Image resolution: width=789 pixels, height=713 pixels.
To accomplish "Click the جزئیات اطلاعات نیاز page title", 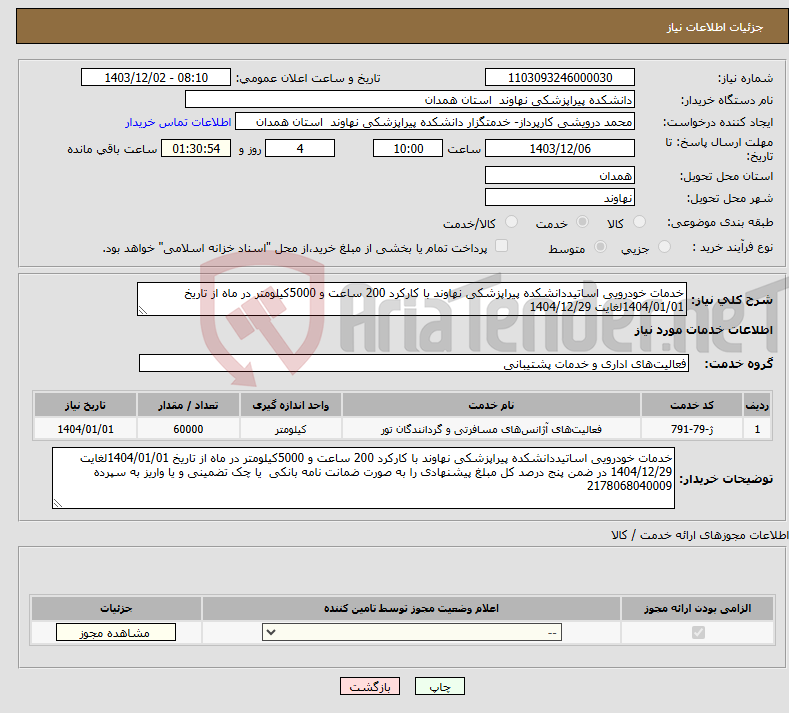I will 715,27.
